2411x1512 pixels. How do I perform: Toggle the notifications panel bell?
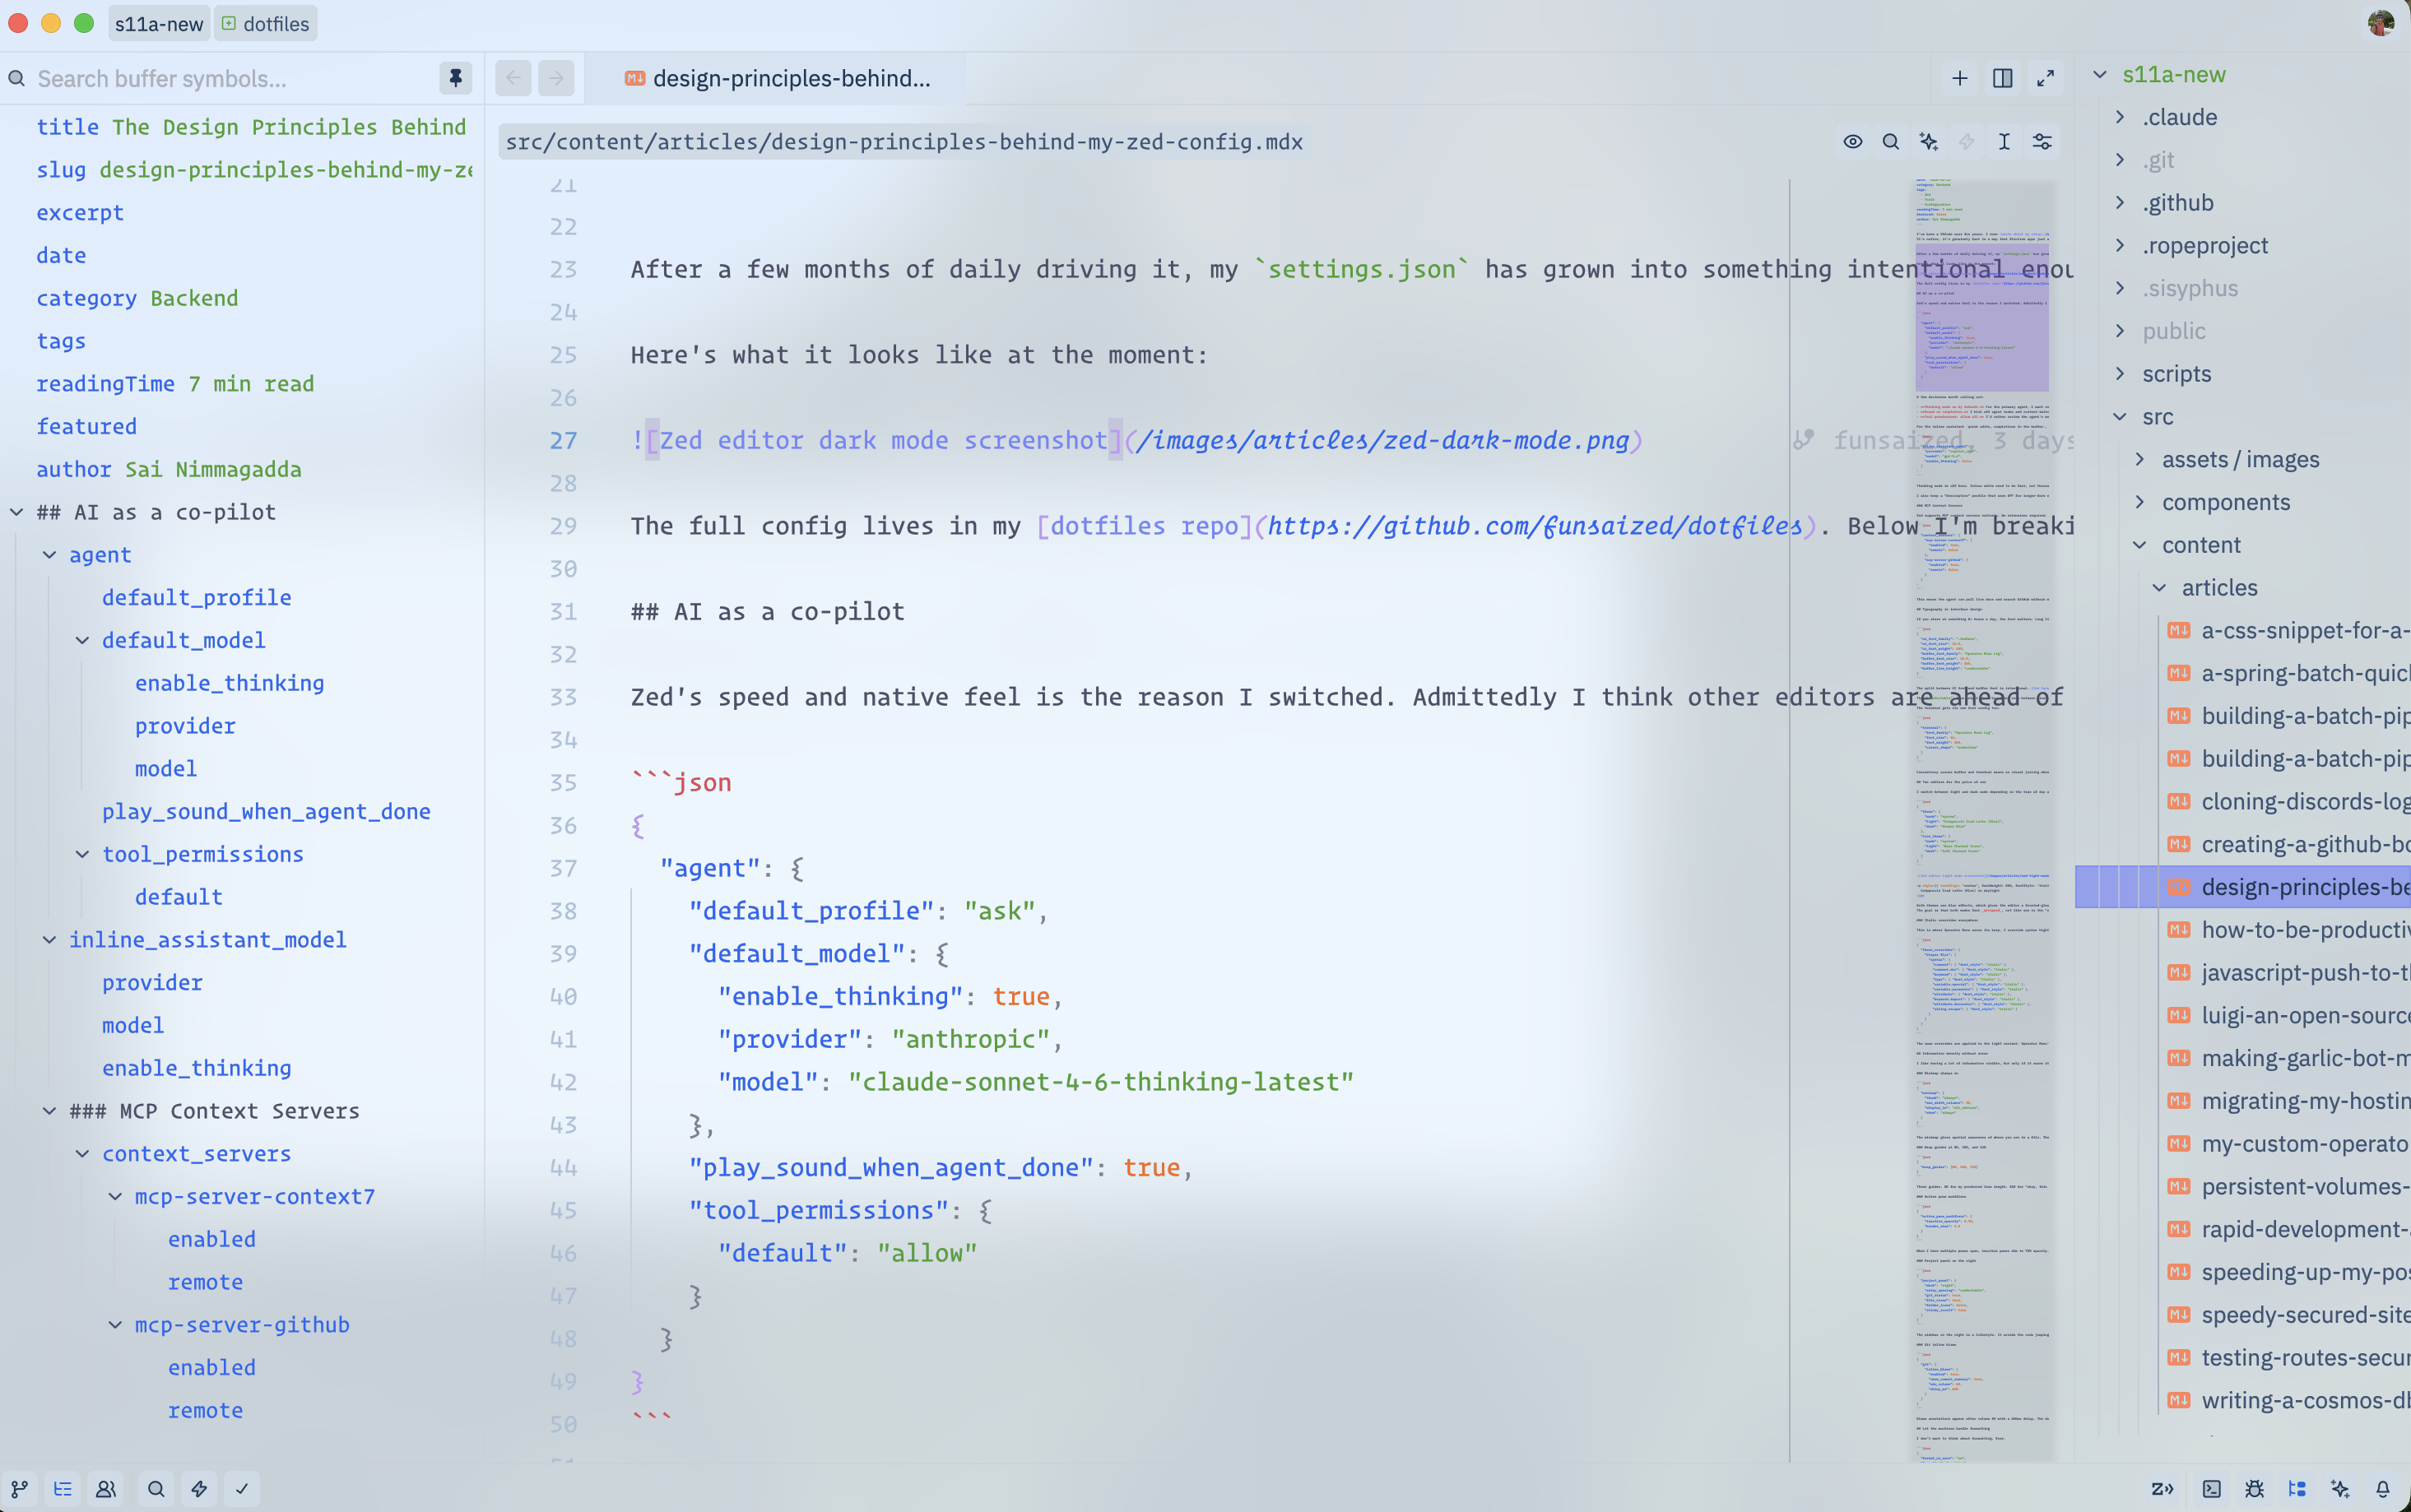point(2383,1489)
